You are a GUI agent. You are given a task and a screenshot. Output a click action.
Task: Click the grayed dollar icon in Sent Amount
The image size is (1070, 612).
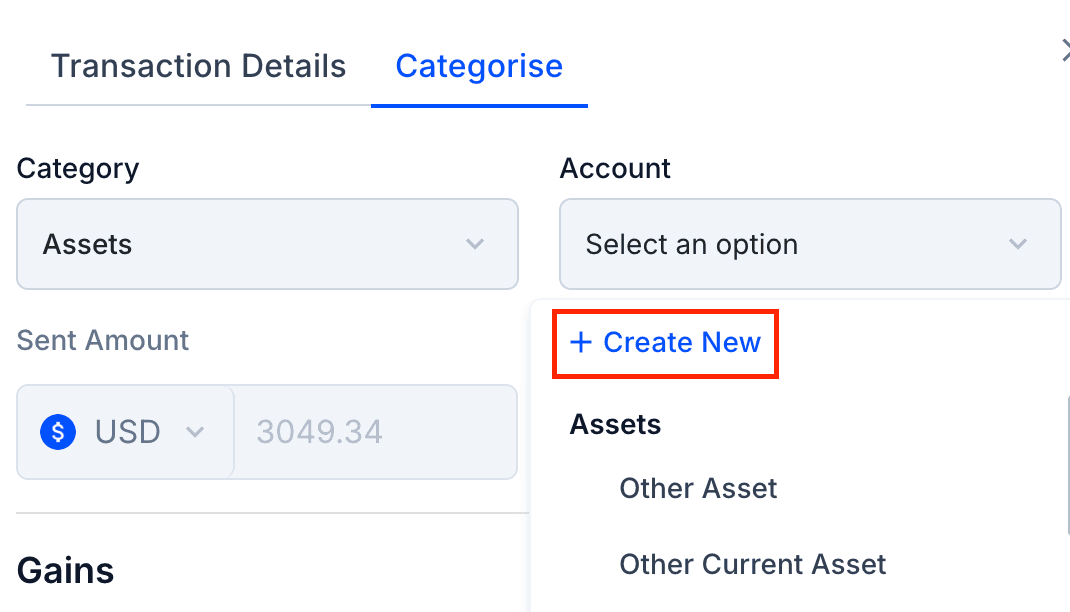(57, 431)
